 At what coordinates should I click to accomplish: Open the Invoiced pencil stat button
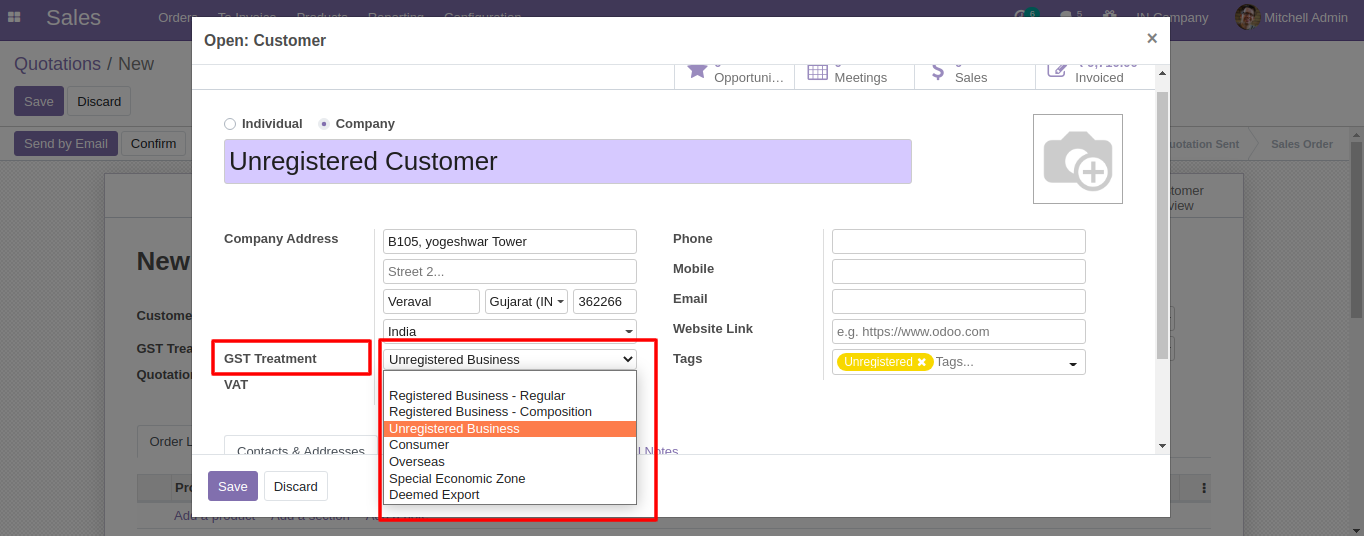coord(1094,76)
